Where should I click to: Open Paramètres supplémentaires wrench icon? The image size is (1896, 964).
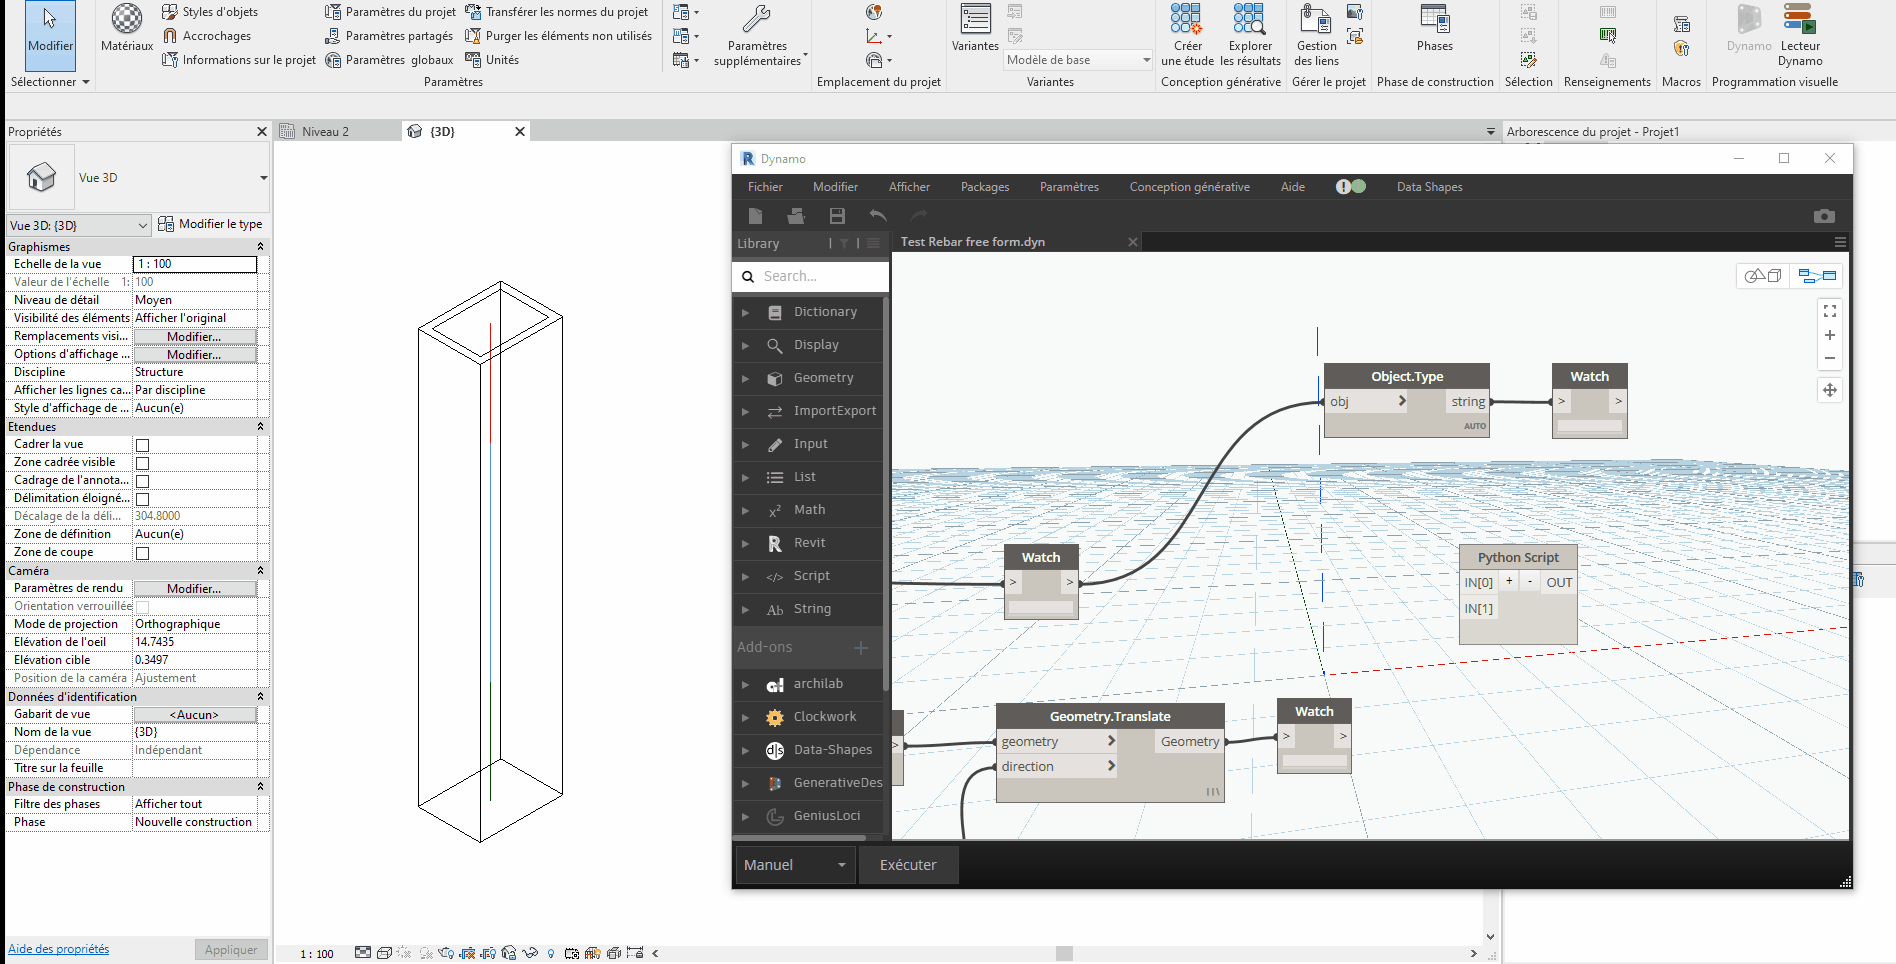(x=757, y=19)
